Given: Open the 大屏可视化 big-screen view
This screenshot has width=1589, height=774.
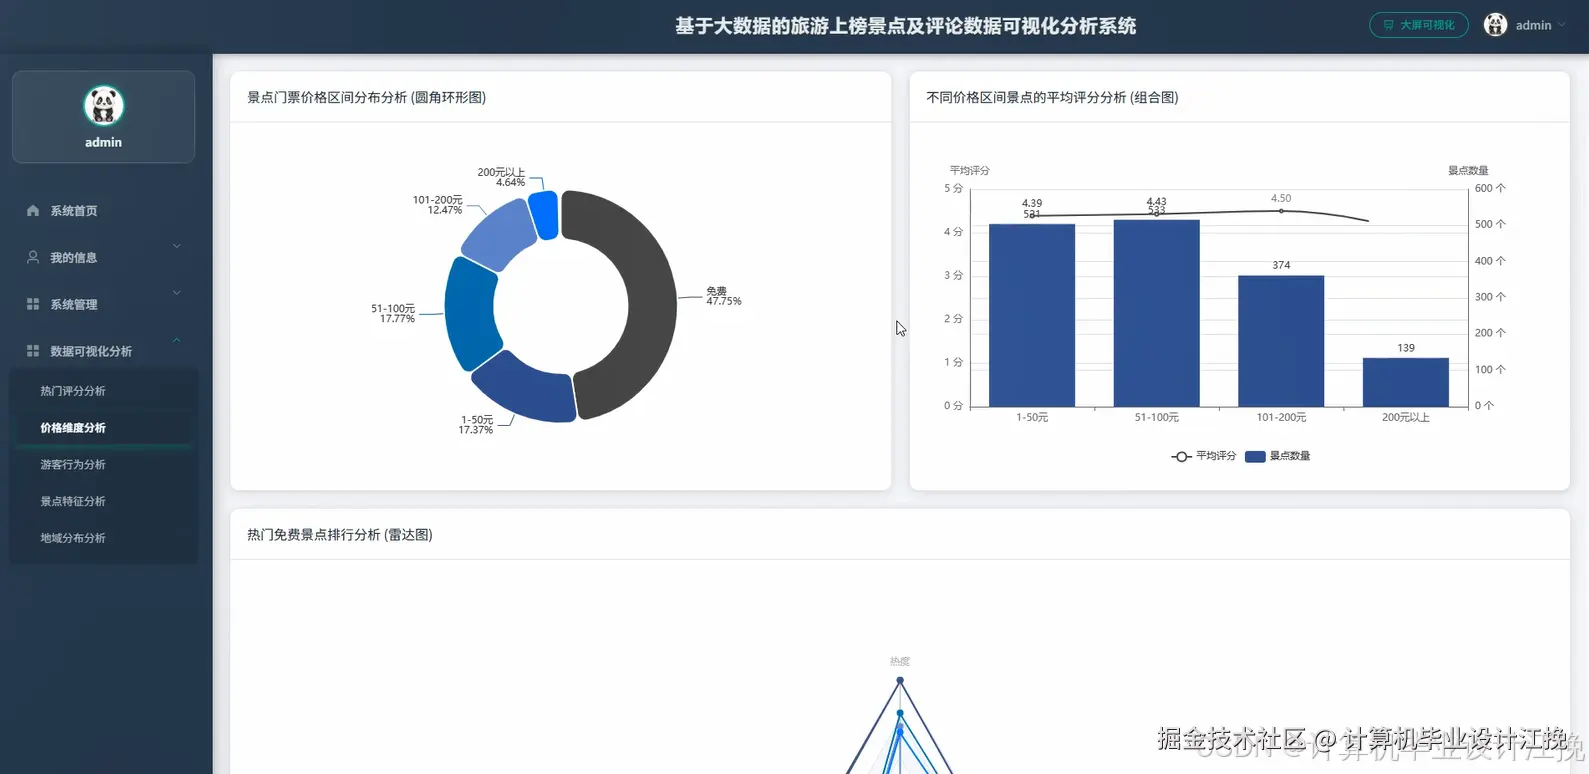Looking at the screenshot, I should [x=1418, y=25].
